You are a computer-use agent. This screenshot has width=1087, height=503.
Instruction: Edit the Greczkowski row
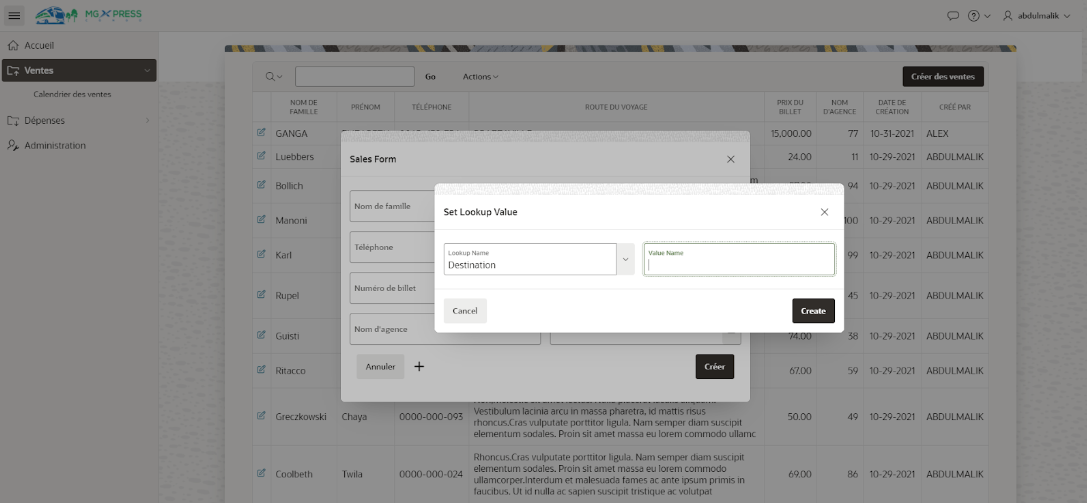[261, 416]
